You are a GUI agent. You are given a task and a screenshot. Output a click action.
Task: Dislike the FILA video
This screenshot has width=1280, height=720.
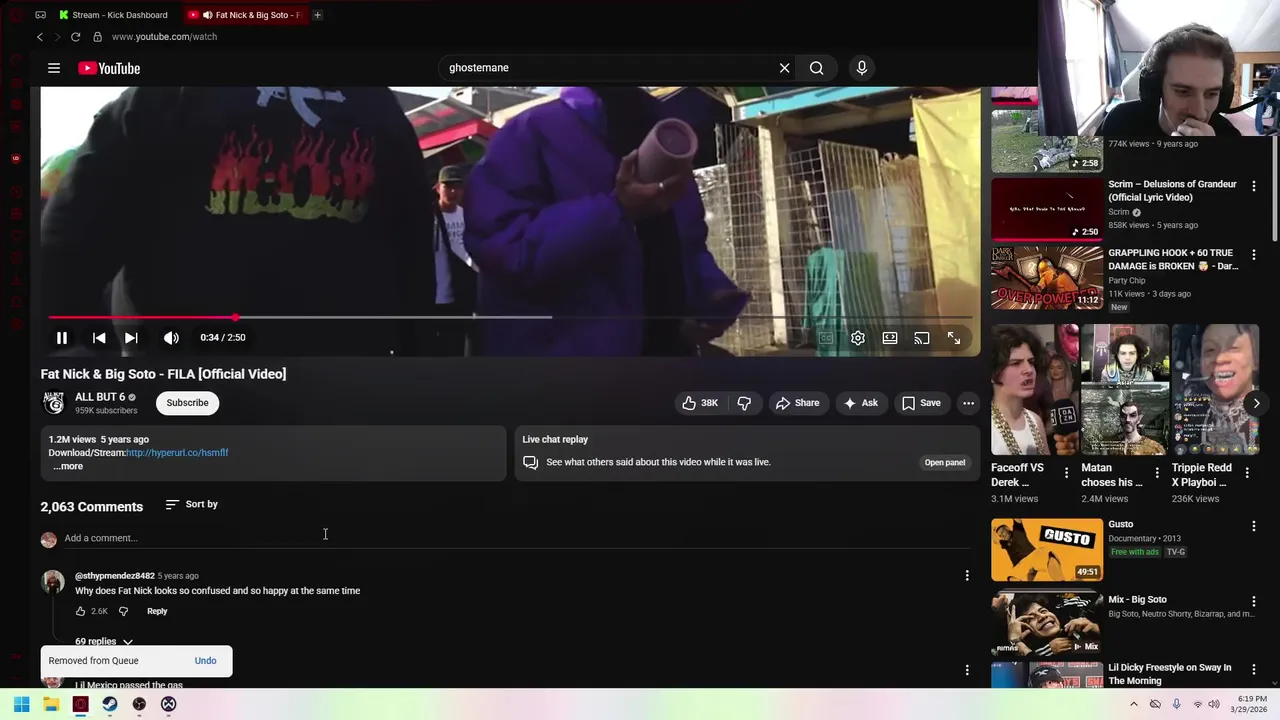[744, 403]
